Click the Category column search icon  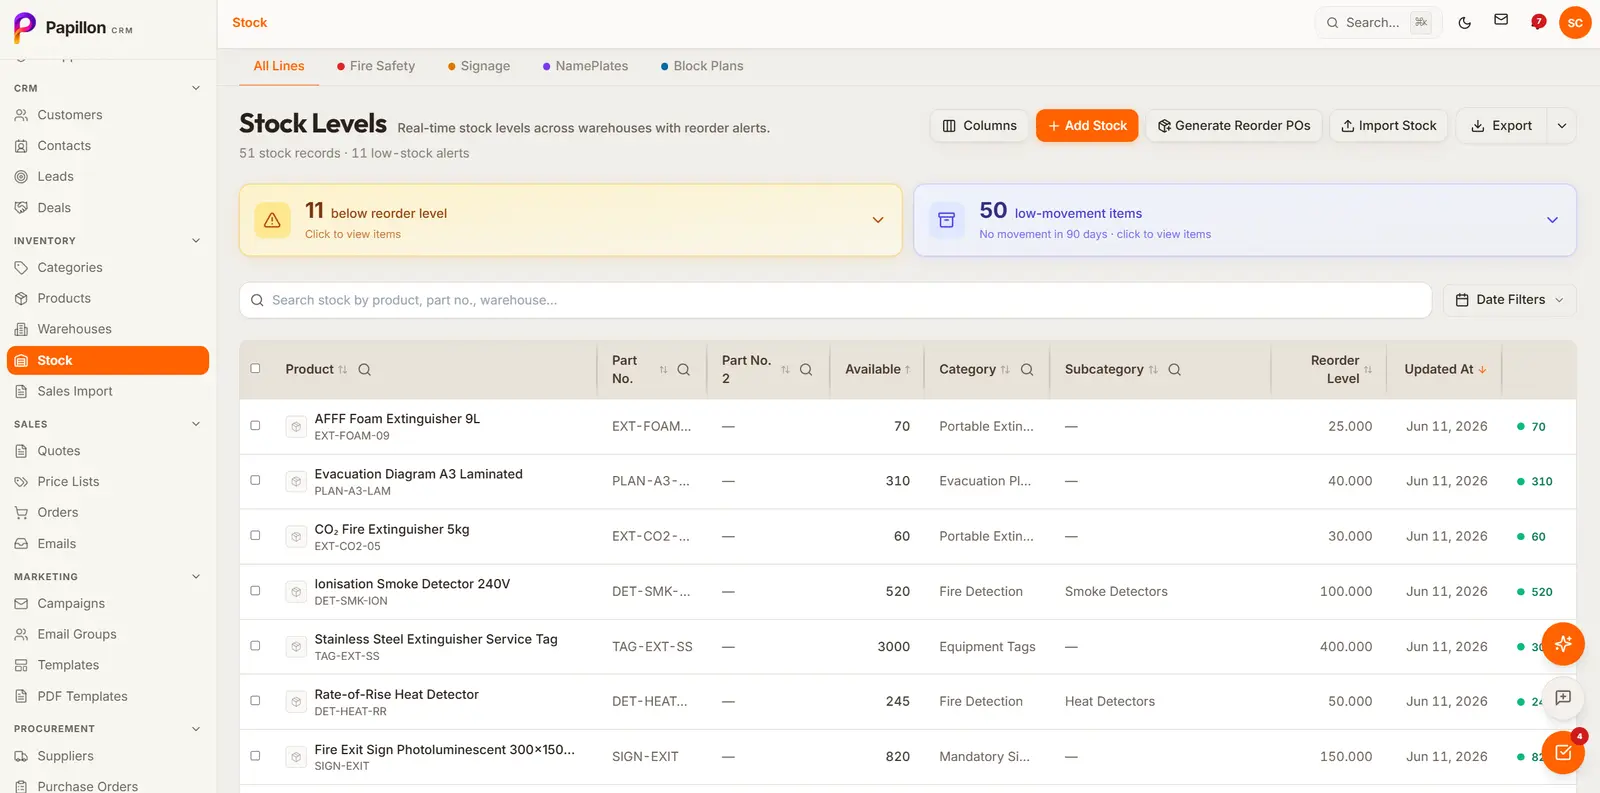[x=1027, y=370]
